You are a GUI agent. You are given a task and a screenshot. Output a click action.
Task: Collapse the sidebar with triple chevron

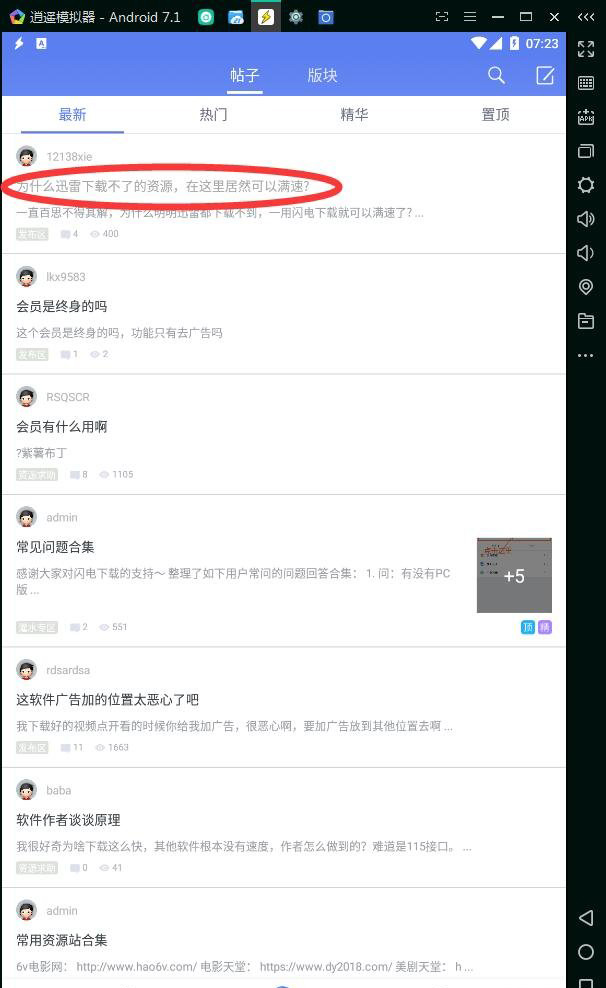click(x=586, y=17)
